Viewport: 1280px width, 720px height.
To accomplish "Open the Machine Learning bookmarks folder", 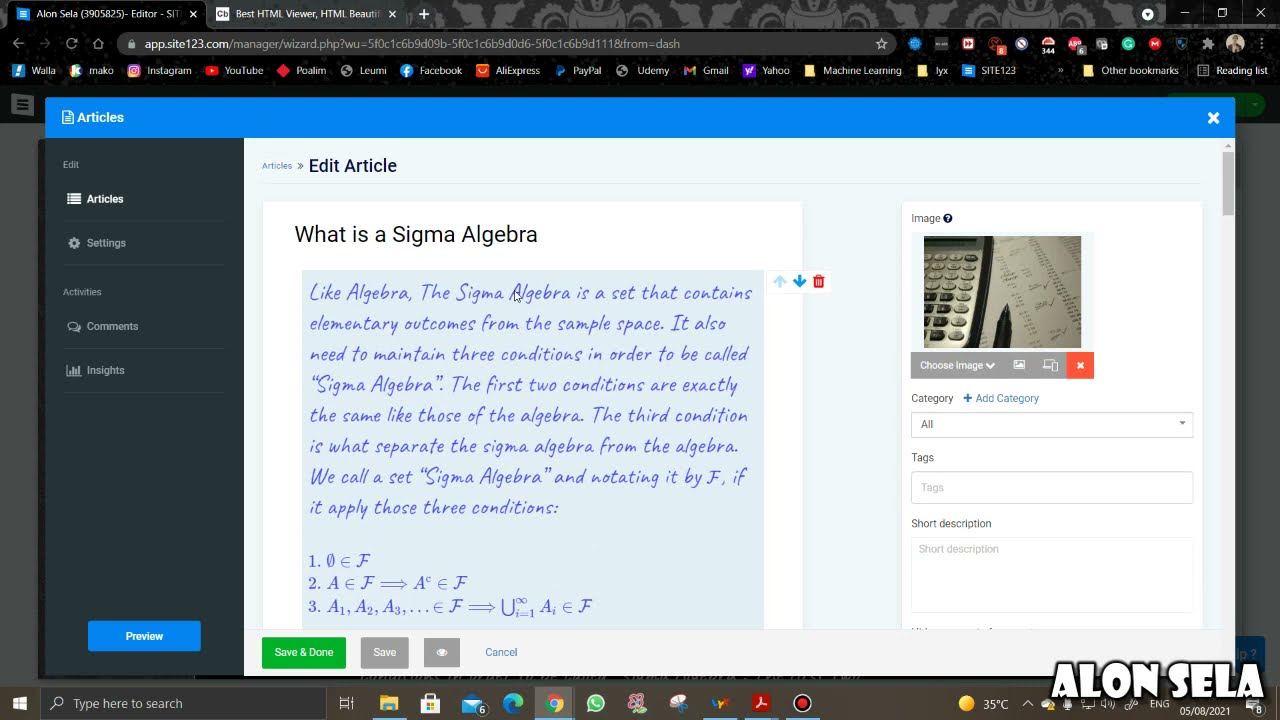I will 852,71.
